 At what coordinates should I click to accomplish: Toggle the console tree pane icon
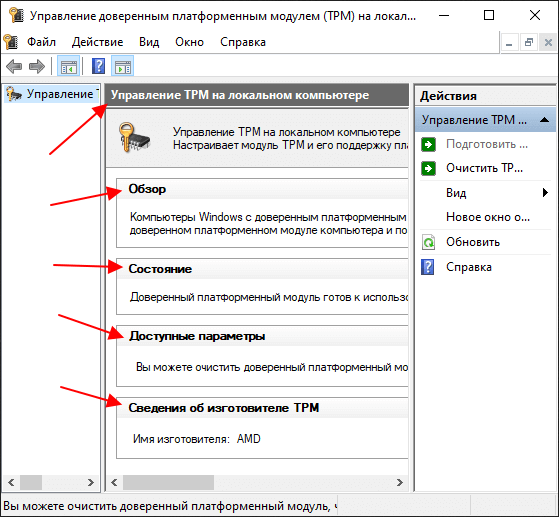pyautogui.click(x=68, y=66)
